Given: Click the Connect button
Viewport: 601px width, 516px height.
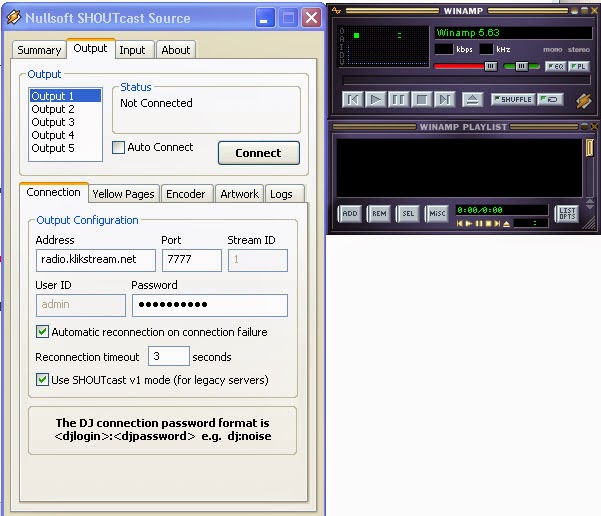Looking at the screenshot, I should [x=259, y=153].
